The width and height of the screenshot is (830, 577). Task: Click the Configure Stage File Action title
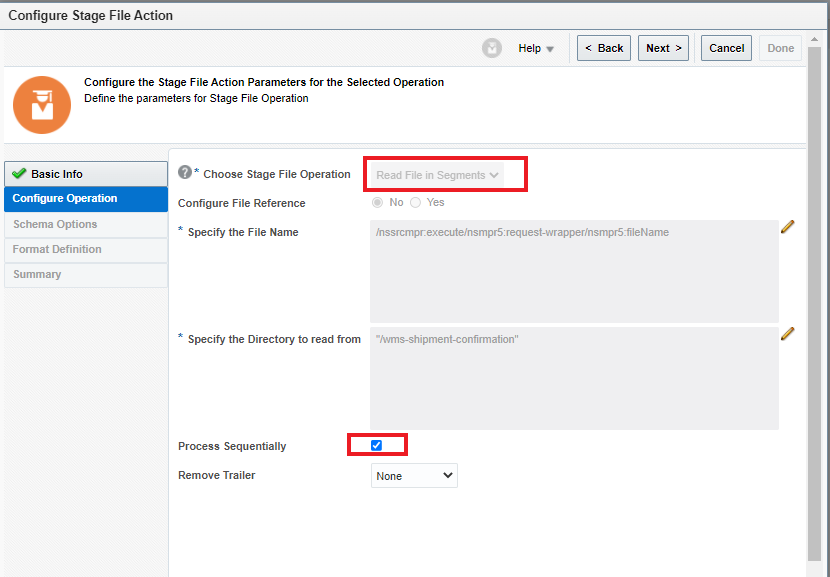pyautogui.click(x=91, y=15)
